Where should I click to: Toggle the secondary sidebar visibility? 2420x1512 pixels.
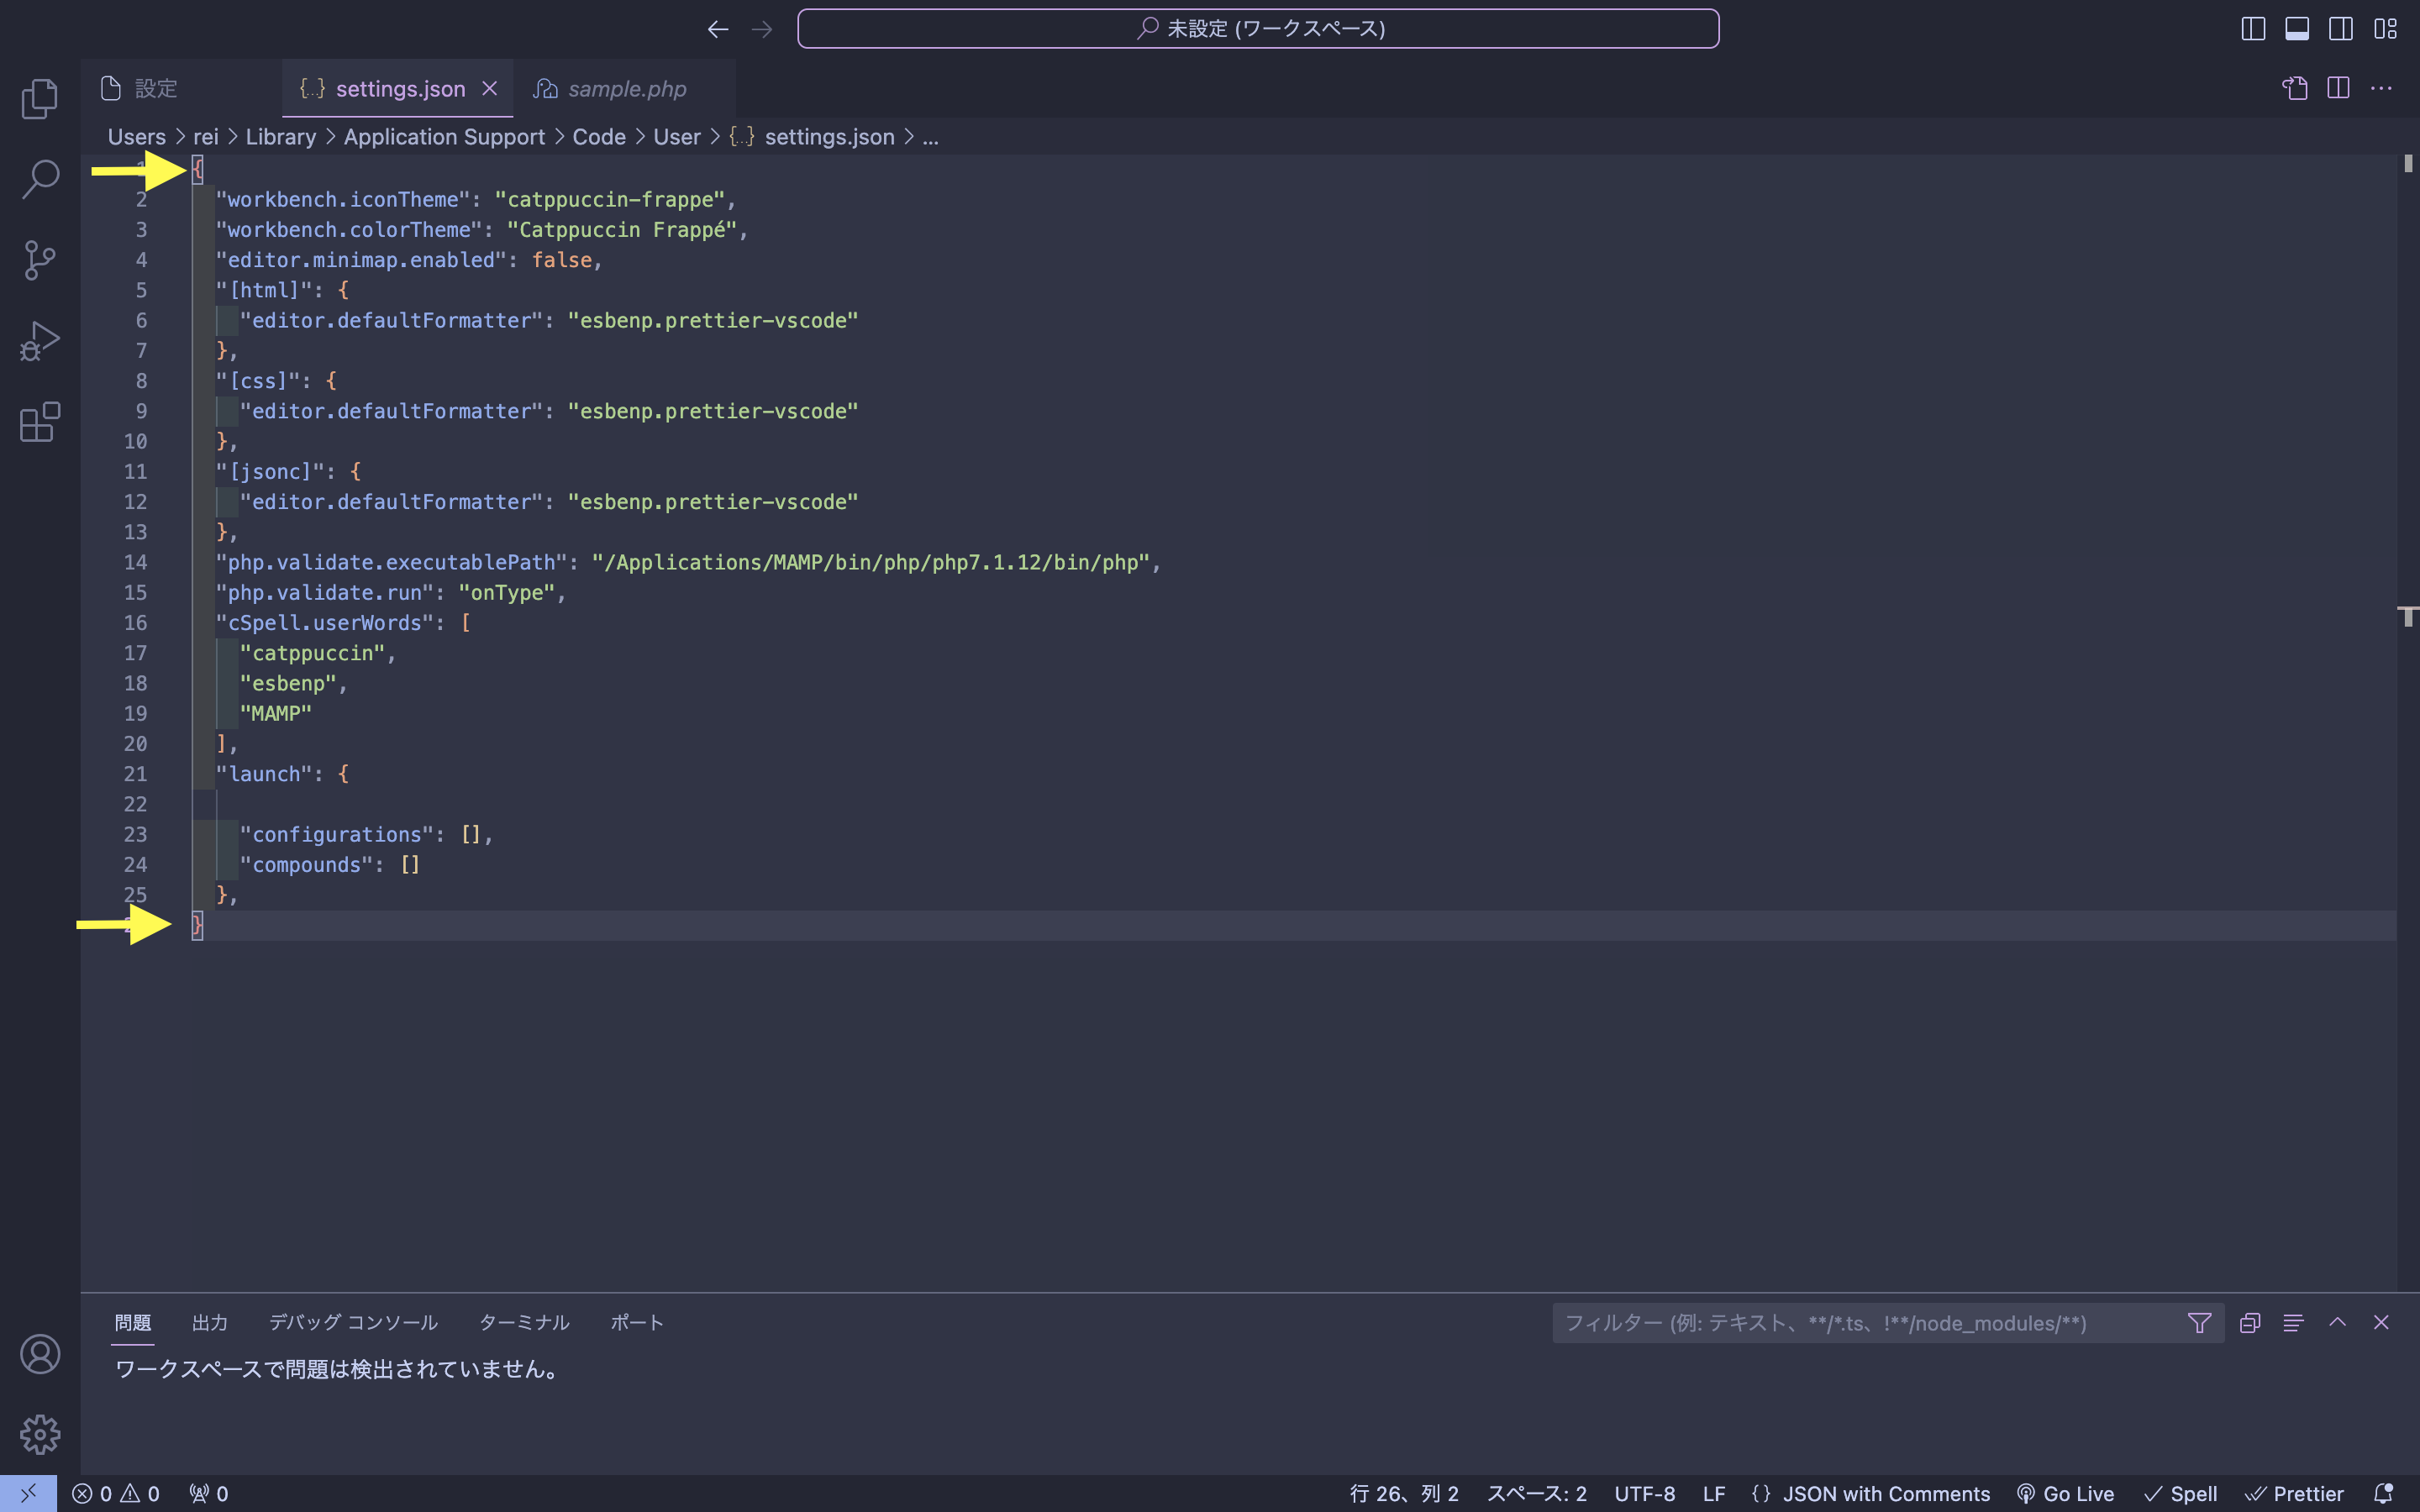pyautogui.click(x=2341, y=29)
